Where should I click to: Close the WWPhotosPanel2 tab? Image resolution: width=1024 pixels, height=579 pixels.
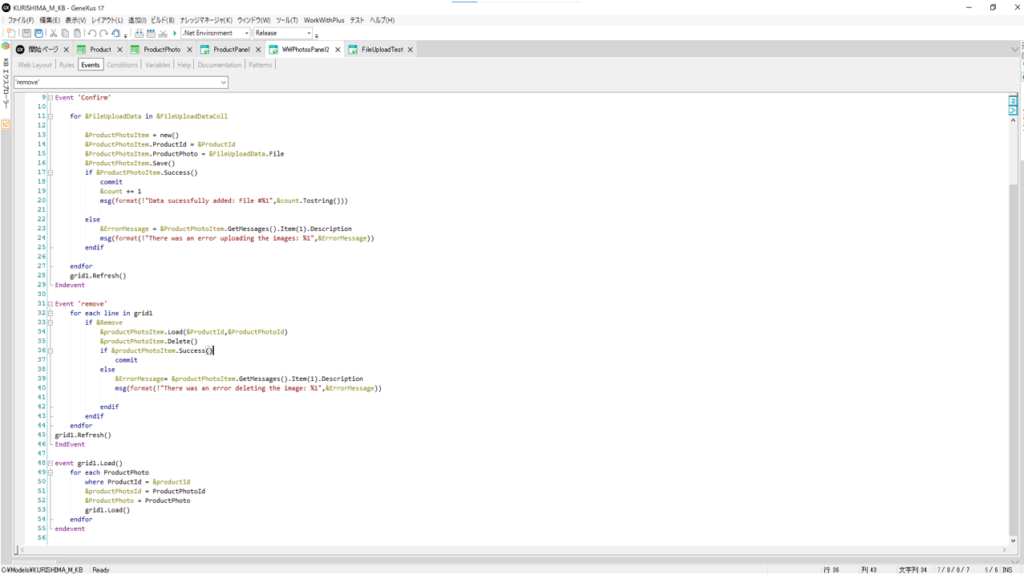[x=338, y=50]
